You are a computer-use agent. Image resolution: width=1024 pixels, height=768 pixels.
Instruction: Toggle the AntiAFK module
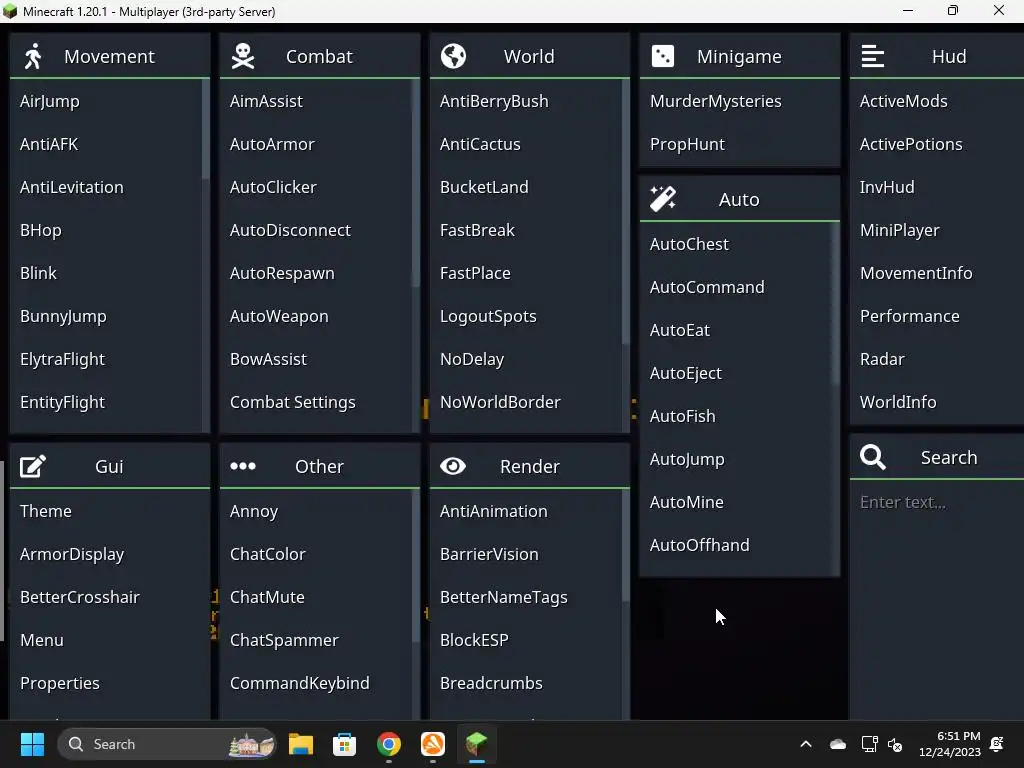106,144
